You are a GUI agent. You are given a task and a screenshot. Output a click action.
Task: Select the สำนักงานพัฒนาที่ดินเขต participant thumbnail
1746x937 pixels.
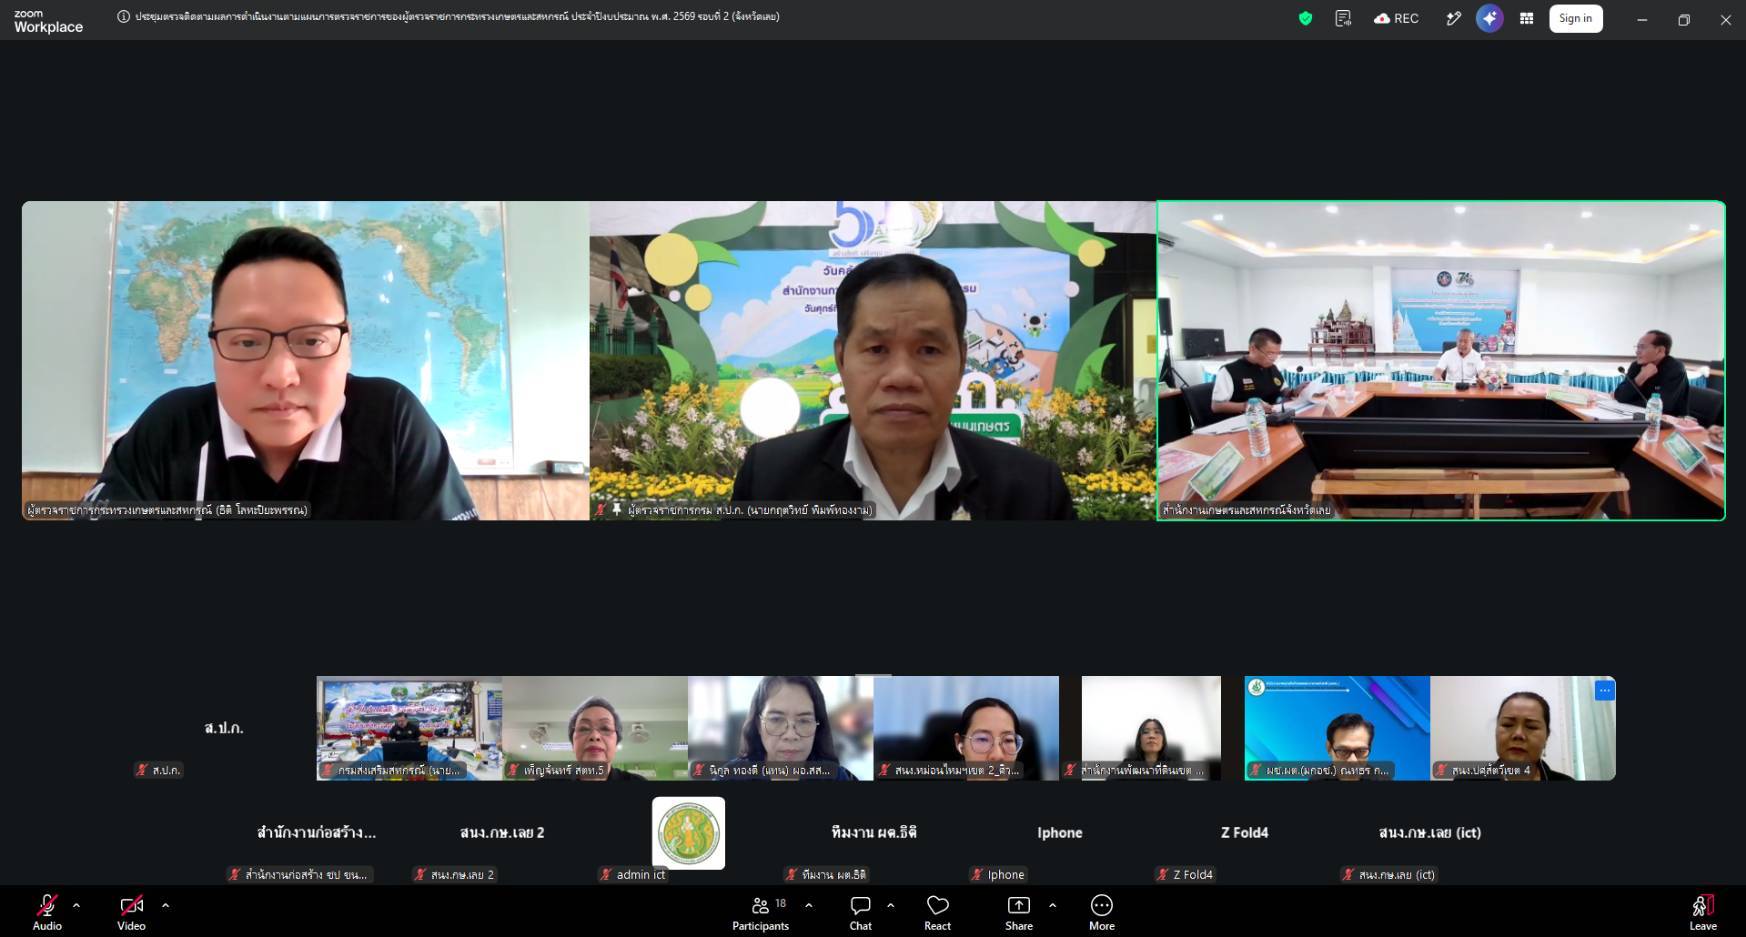(x=1151, y=728)
